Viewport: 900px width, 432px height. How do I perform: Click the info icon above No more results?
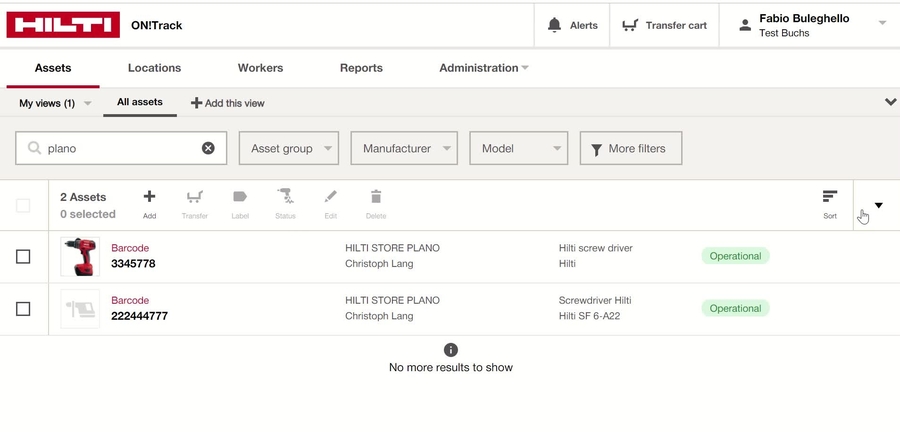point(451,349)
